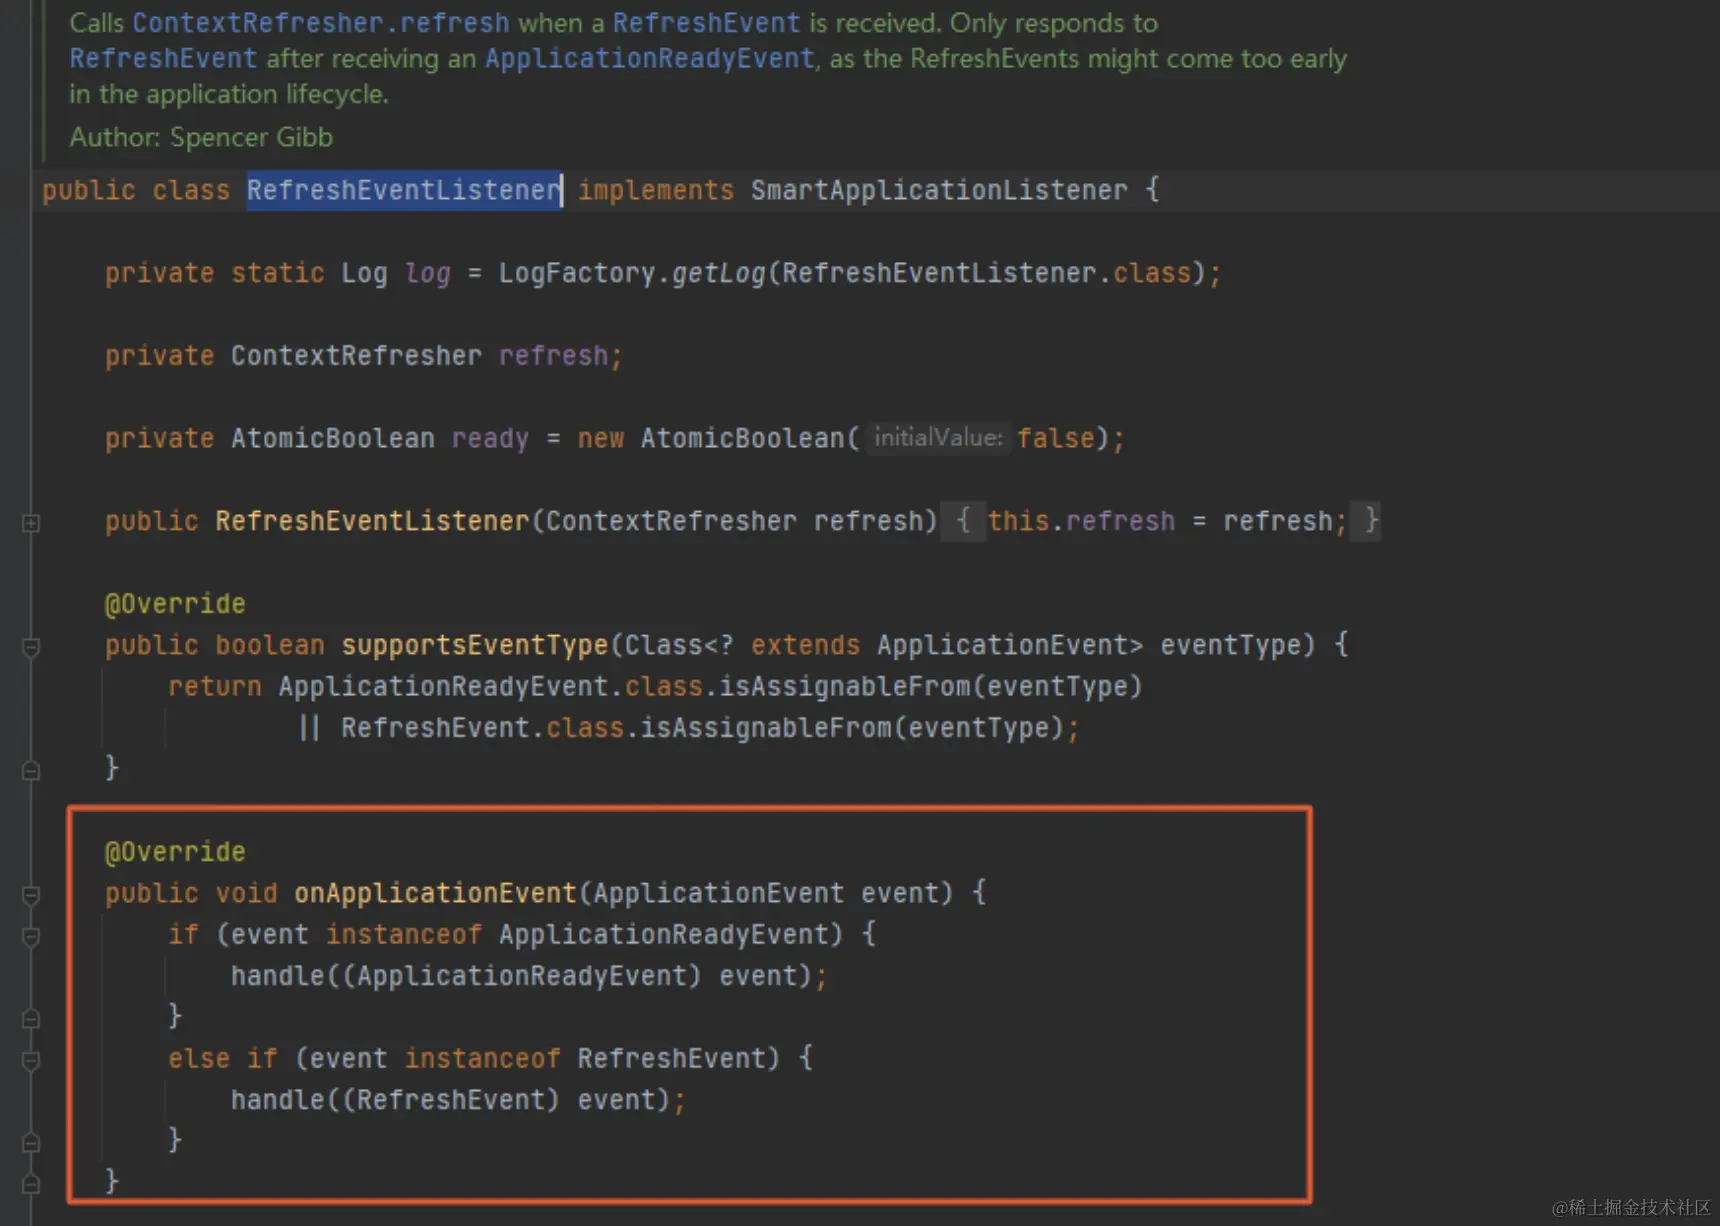1720x1226 pixels.
Task: Click the @Override above supportsEventType
Action: tap(175, 603)
